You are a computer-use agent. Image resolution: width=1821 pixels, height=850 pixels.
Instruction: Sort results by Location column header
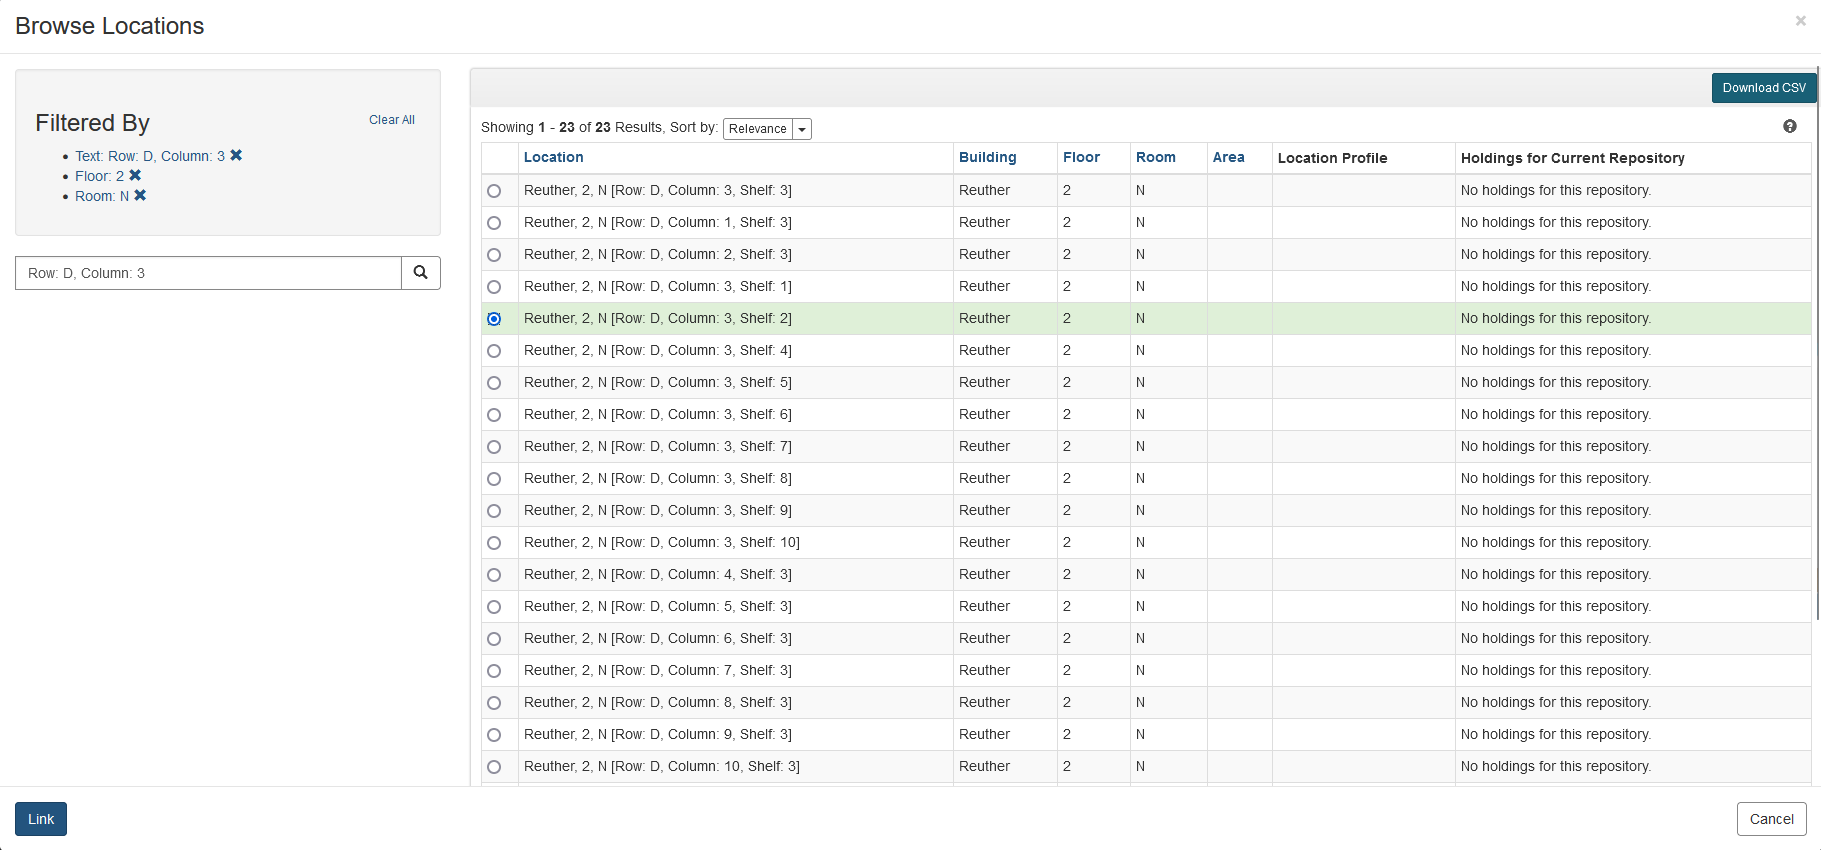(x=553, y=158)
